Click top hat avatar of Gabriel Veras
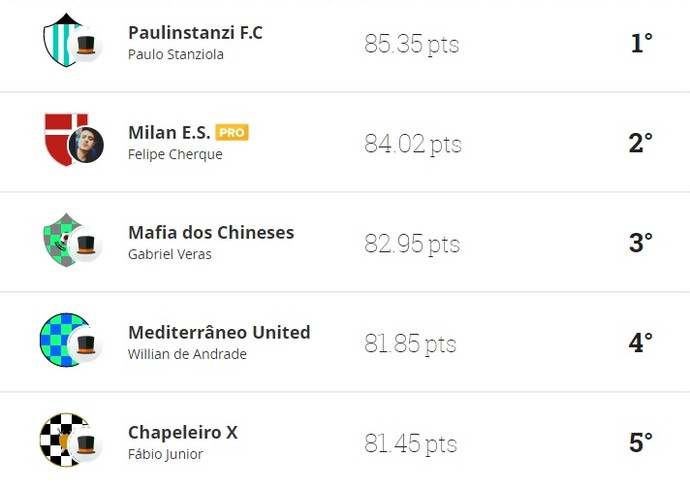Viewport: 690px width, 490px height. pyautogui.click(x=86, y=245)
